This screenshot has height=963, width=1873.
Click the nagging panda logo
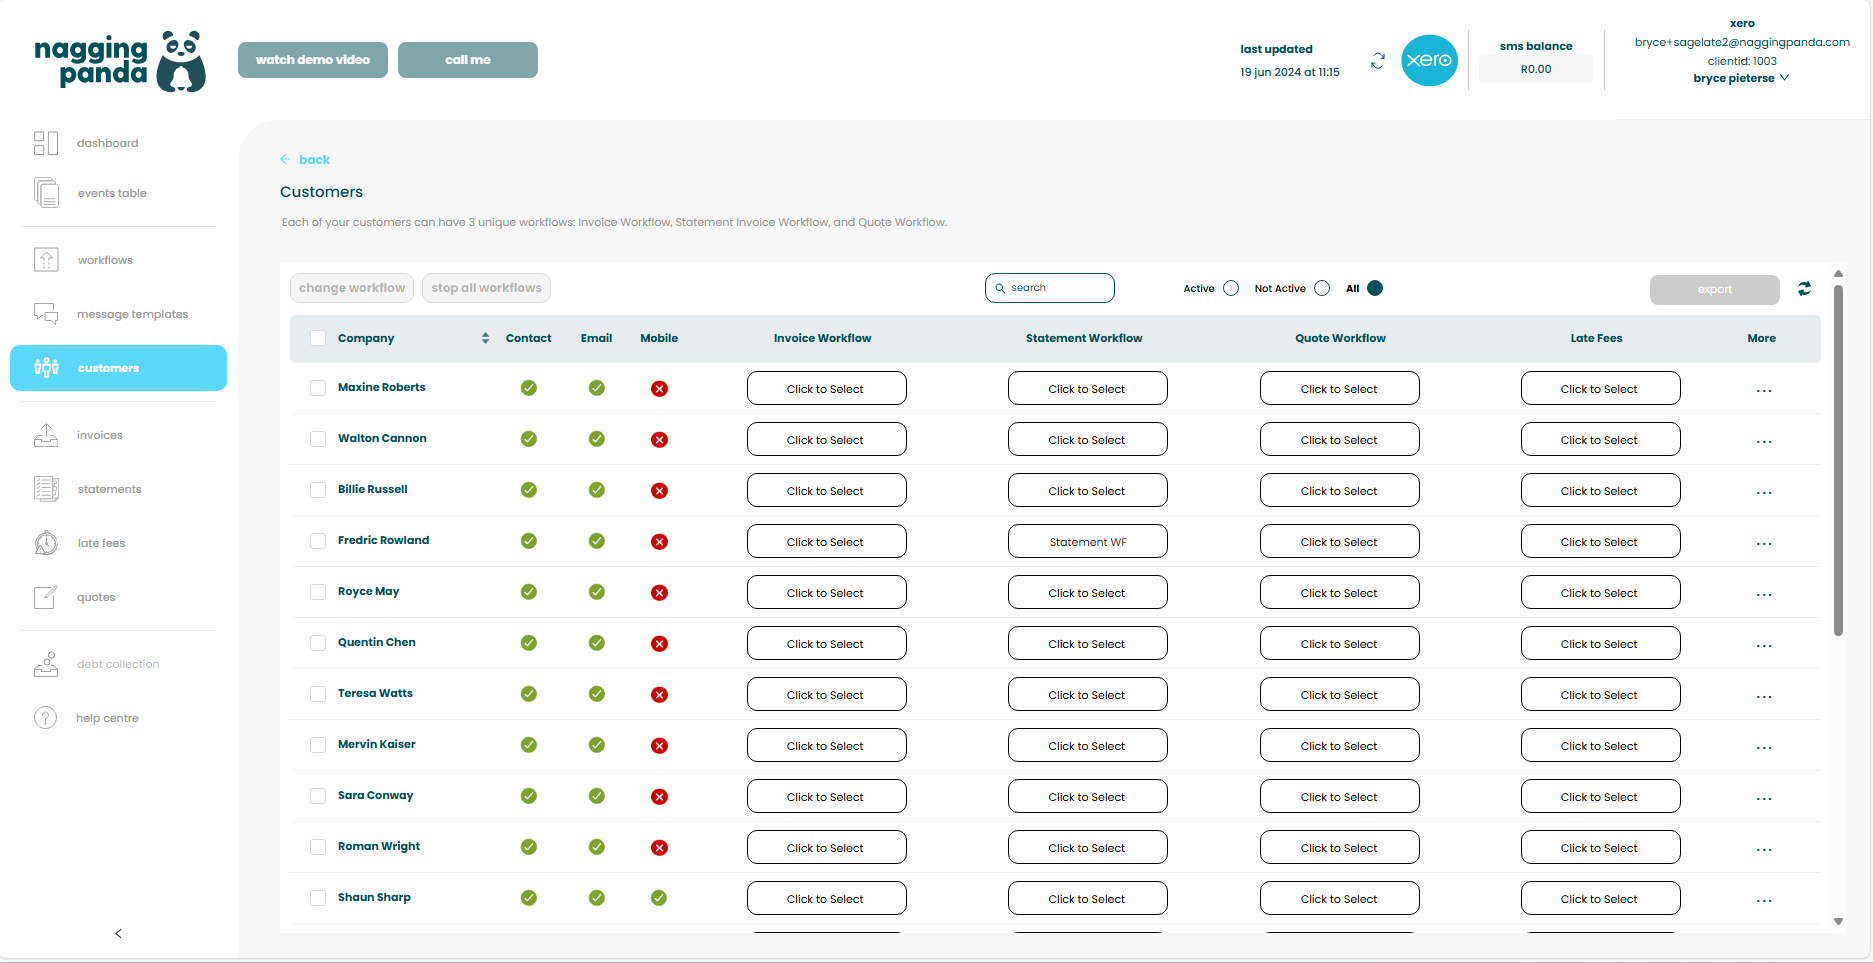(120, 62)
